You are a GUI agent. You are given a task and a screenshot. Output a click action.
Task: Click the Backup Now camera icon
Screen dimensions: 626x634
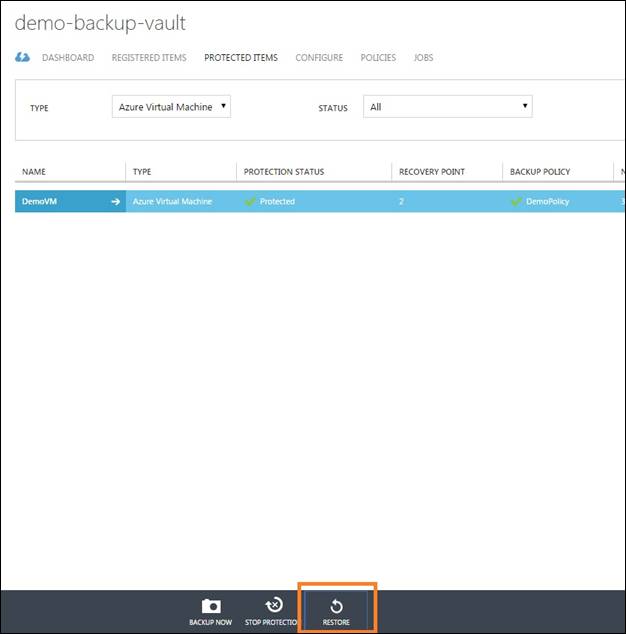pyautogui.click(x=211, y=606)
